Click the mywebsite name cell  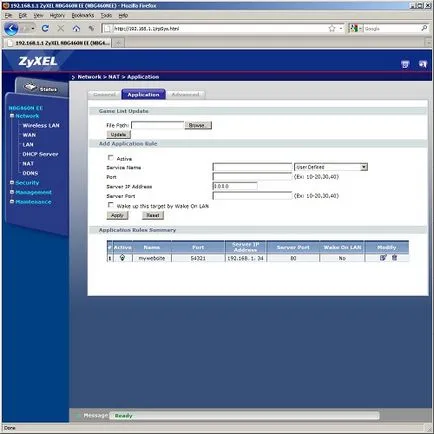coord(152,258)
